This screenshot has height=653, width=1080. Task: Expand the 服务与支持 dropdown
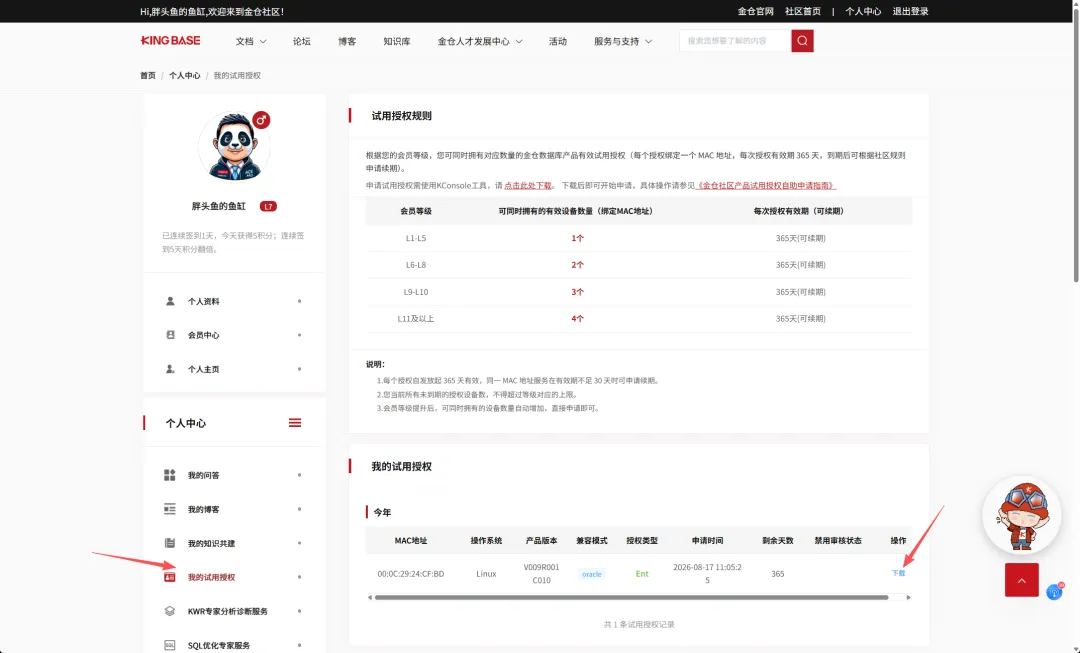(x=623, y=41)
